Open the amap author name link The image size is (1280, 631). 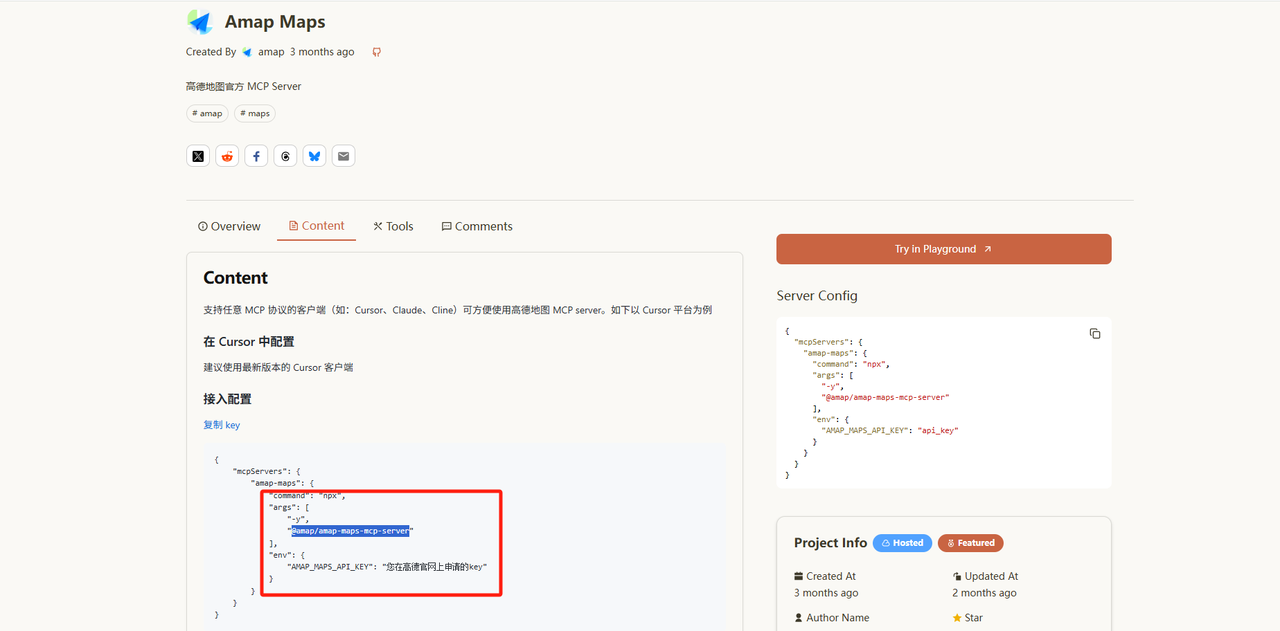pyautogui.click(x=271, y=52)
